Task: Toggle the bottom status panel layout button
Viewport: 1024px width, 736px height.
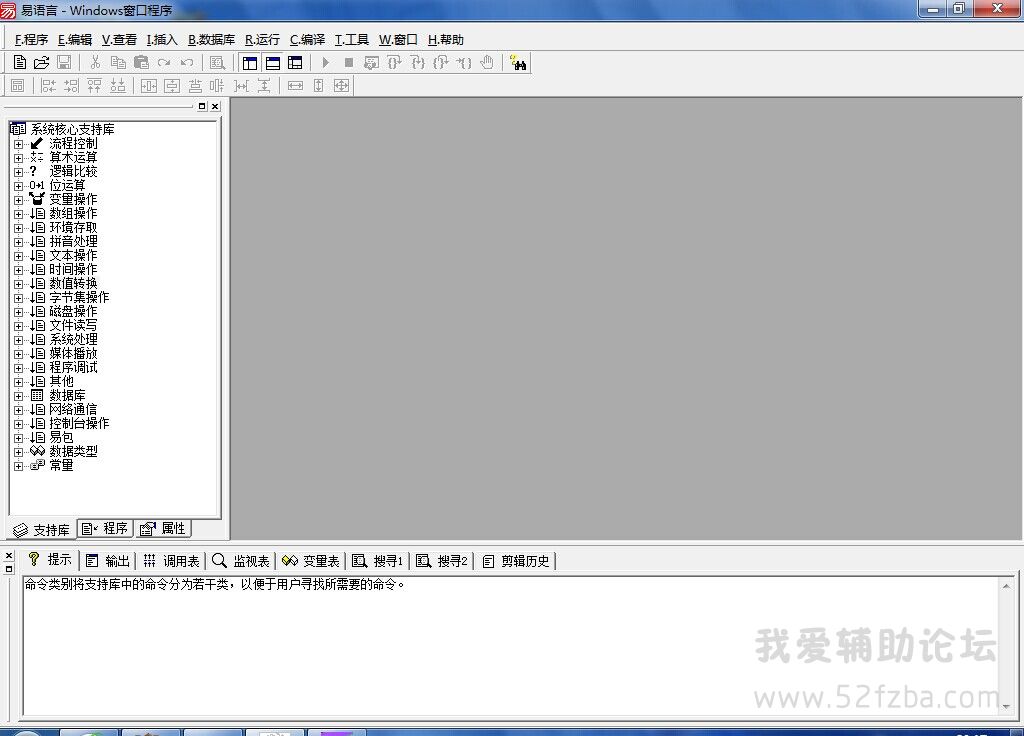Action: tap(273, 63)
